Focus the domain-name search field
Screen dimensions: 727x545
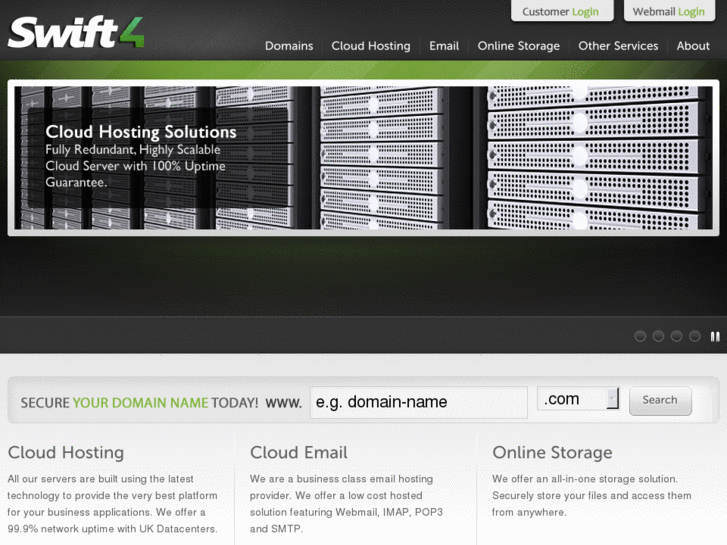coord(419,402)
